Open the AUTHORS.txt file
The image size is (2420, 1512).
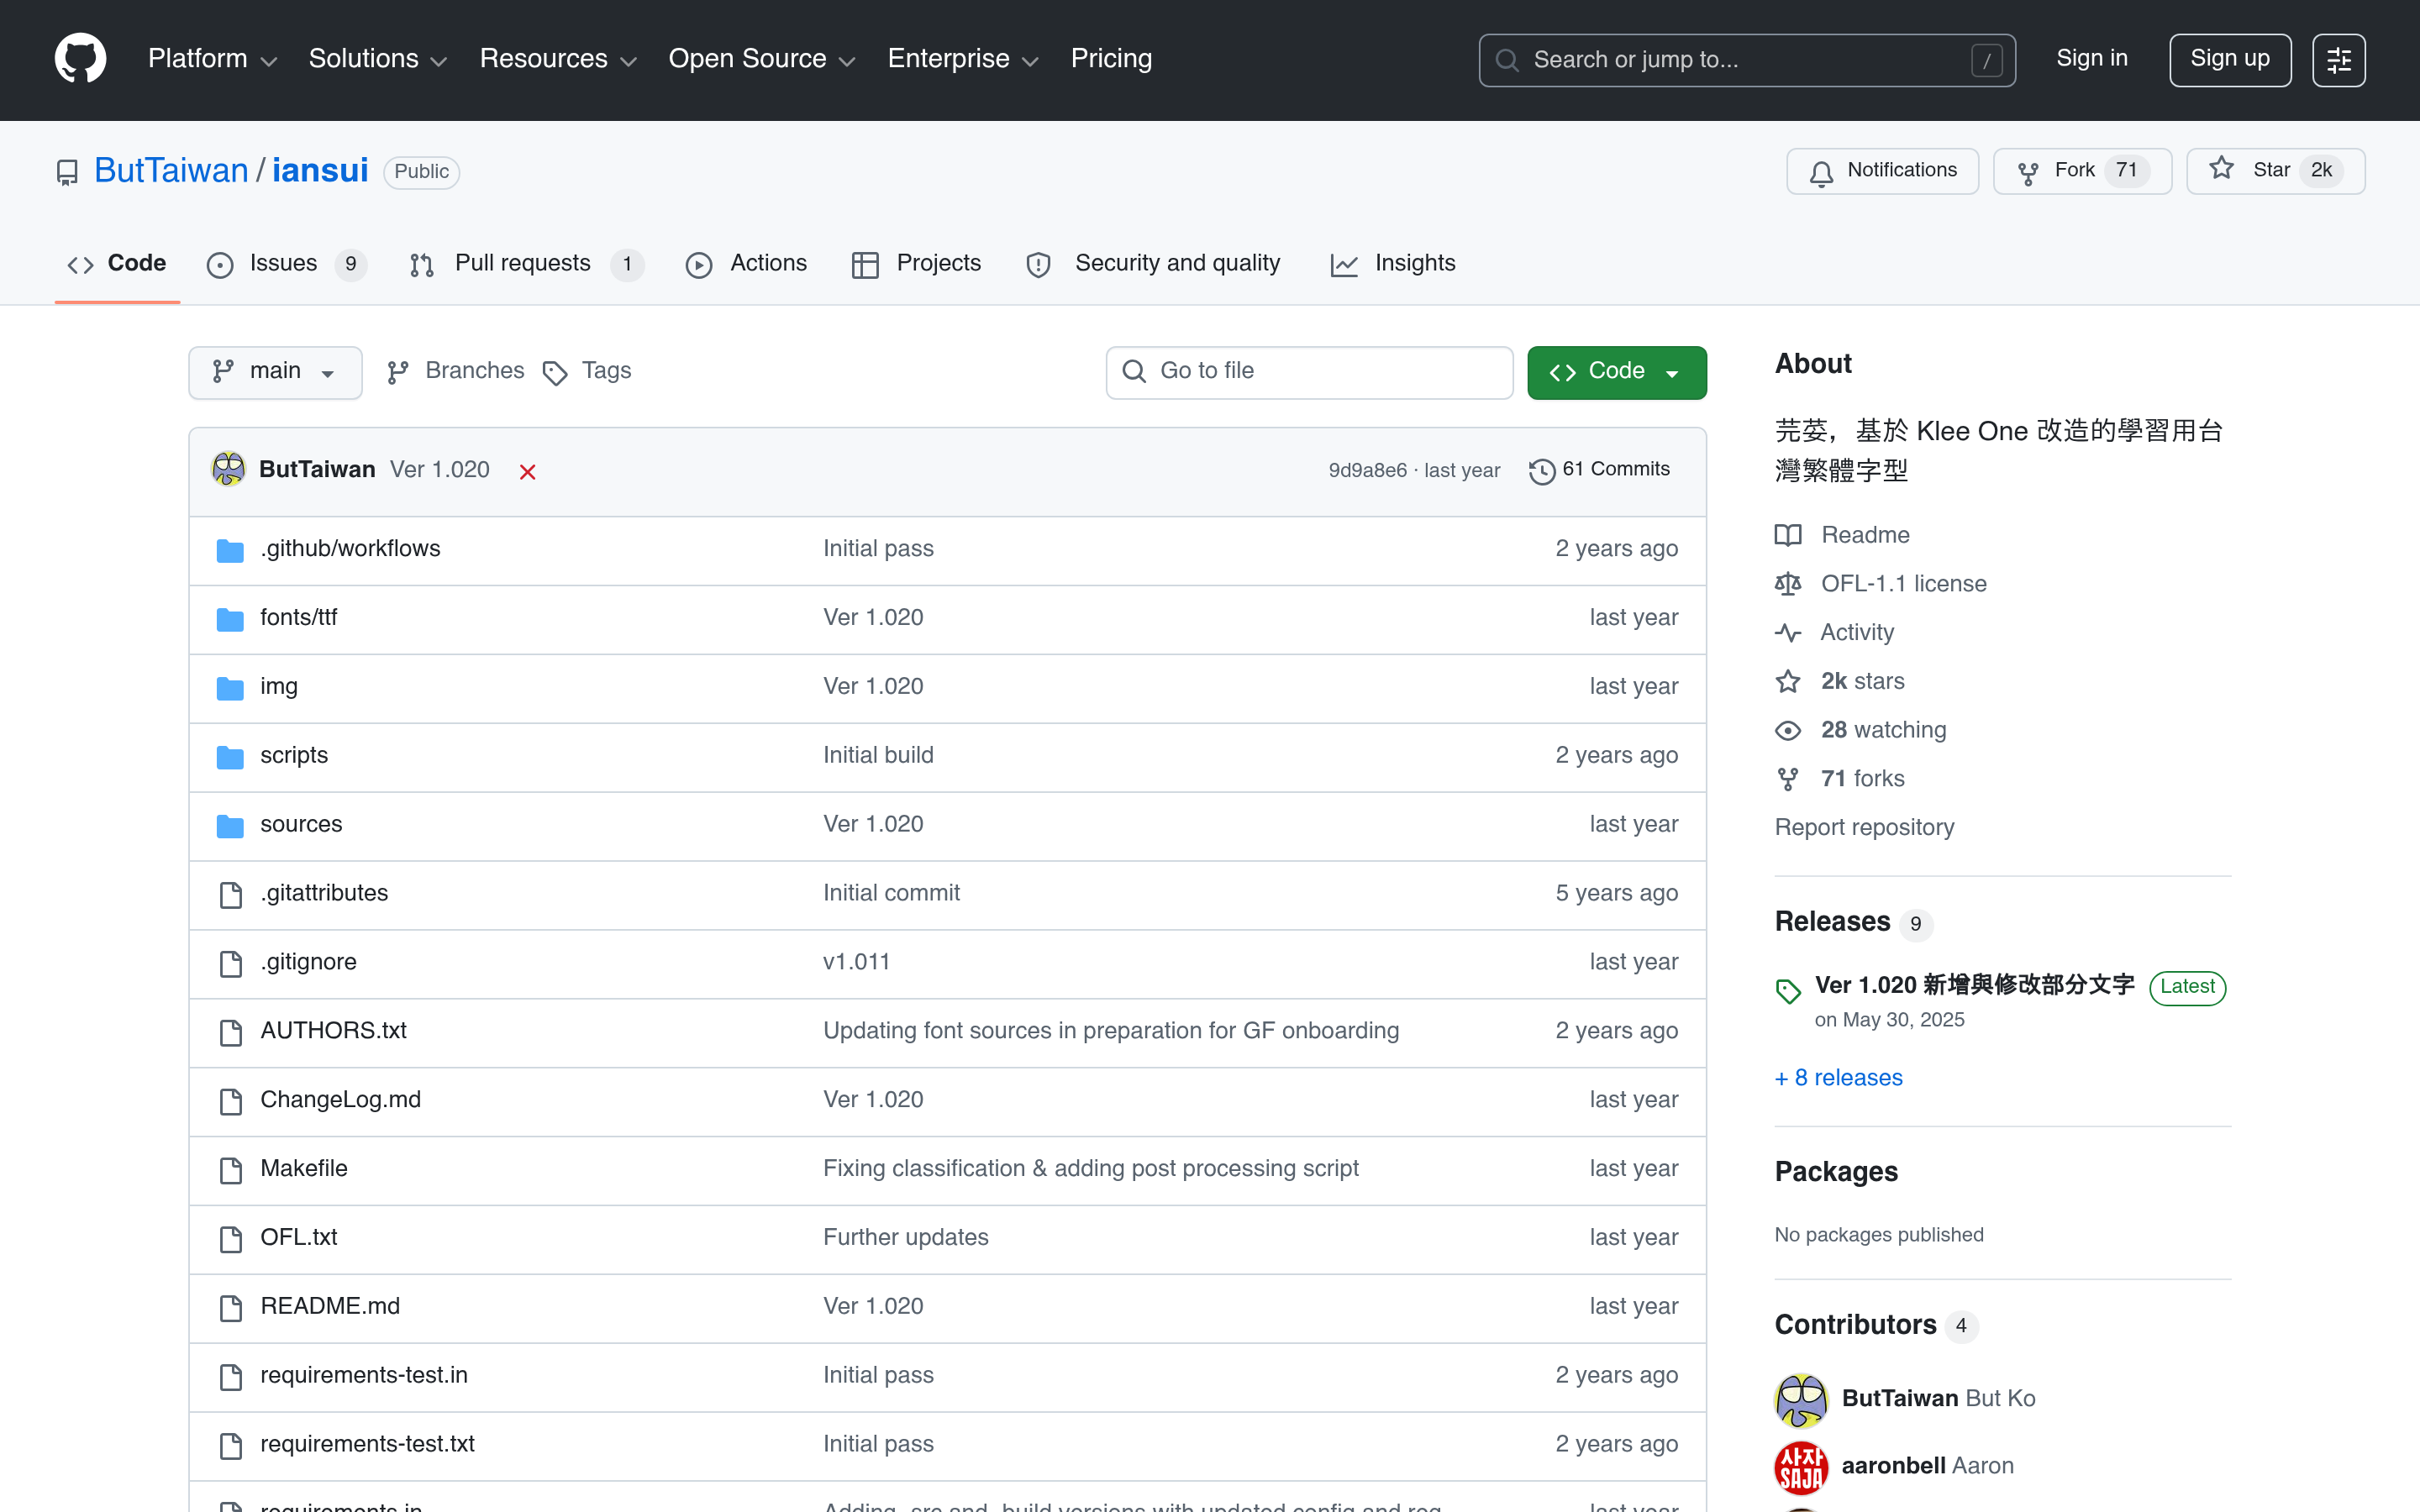(x=333, y=1031)
